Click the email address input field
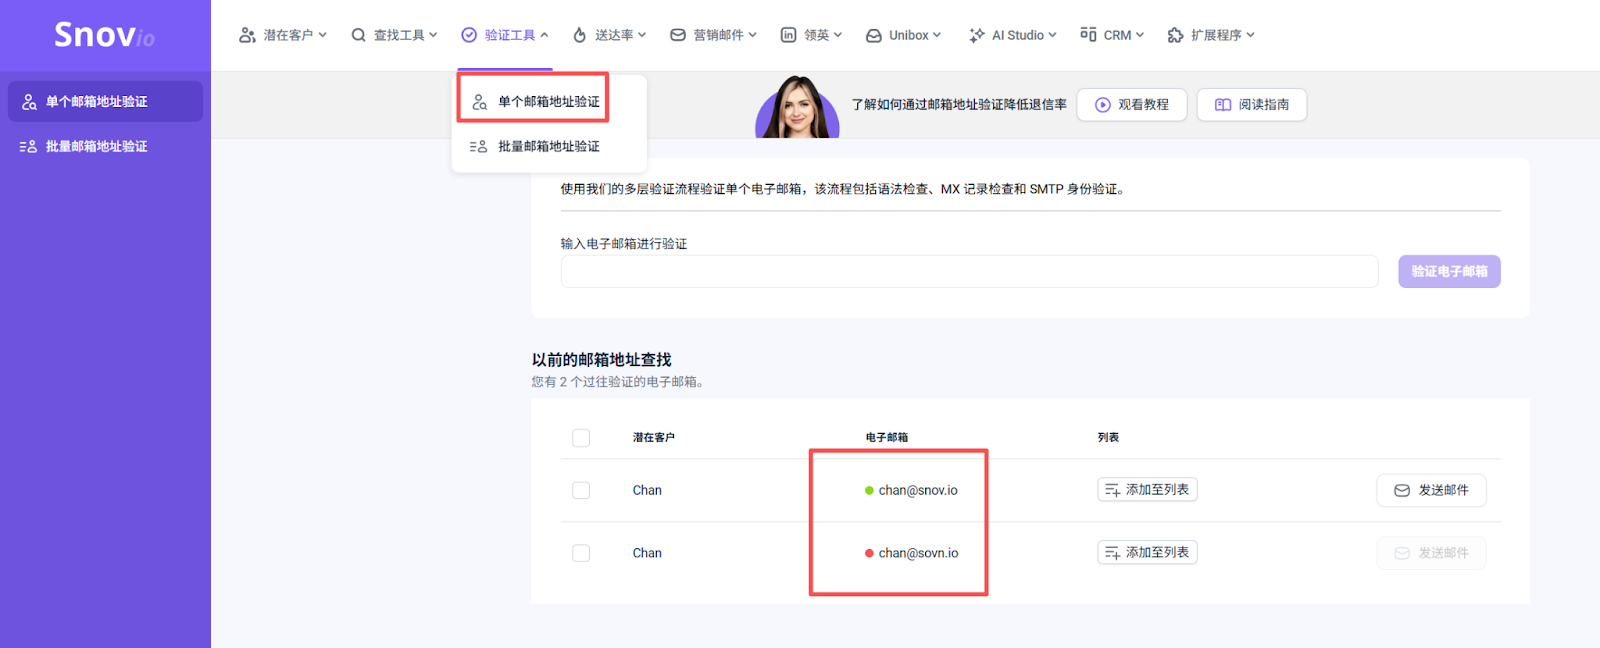The image size is (1600, 648). click(969, 271)
